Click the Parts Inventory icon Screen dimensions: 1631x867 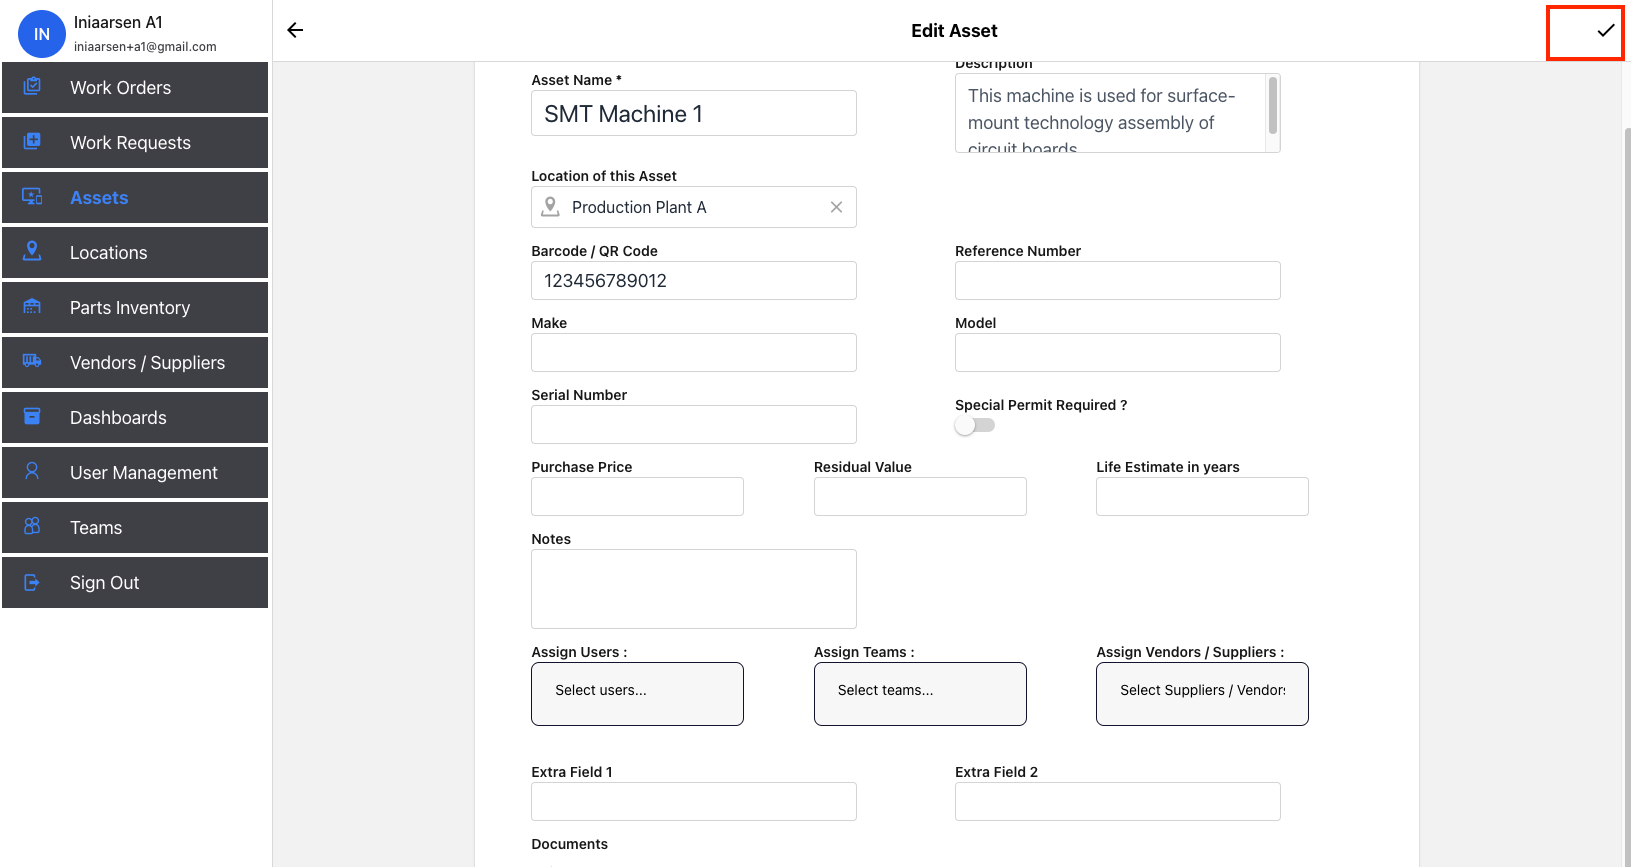coord(32,306)
